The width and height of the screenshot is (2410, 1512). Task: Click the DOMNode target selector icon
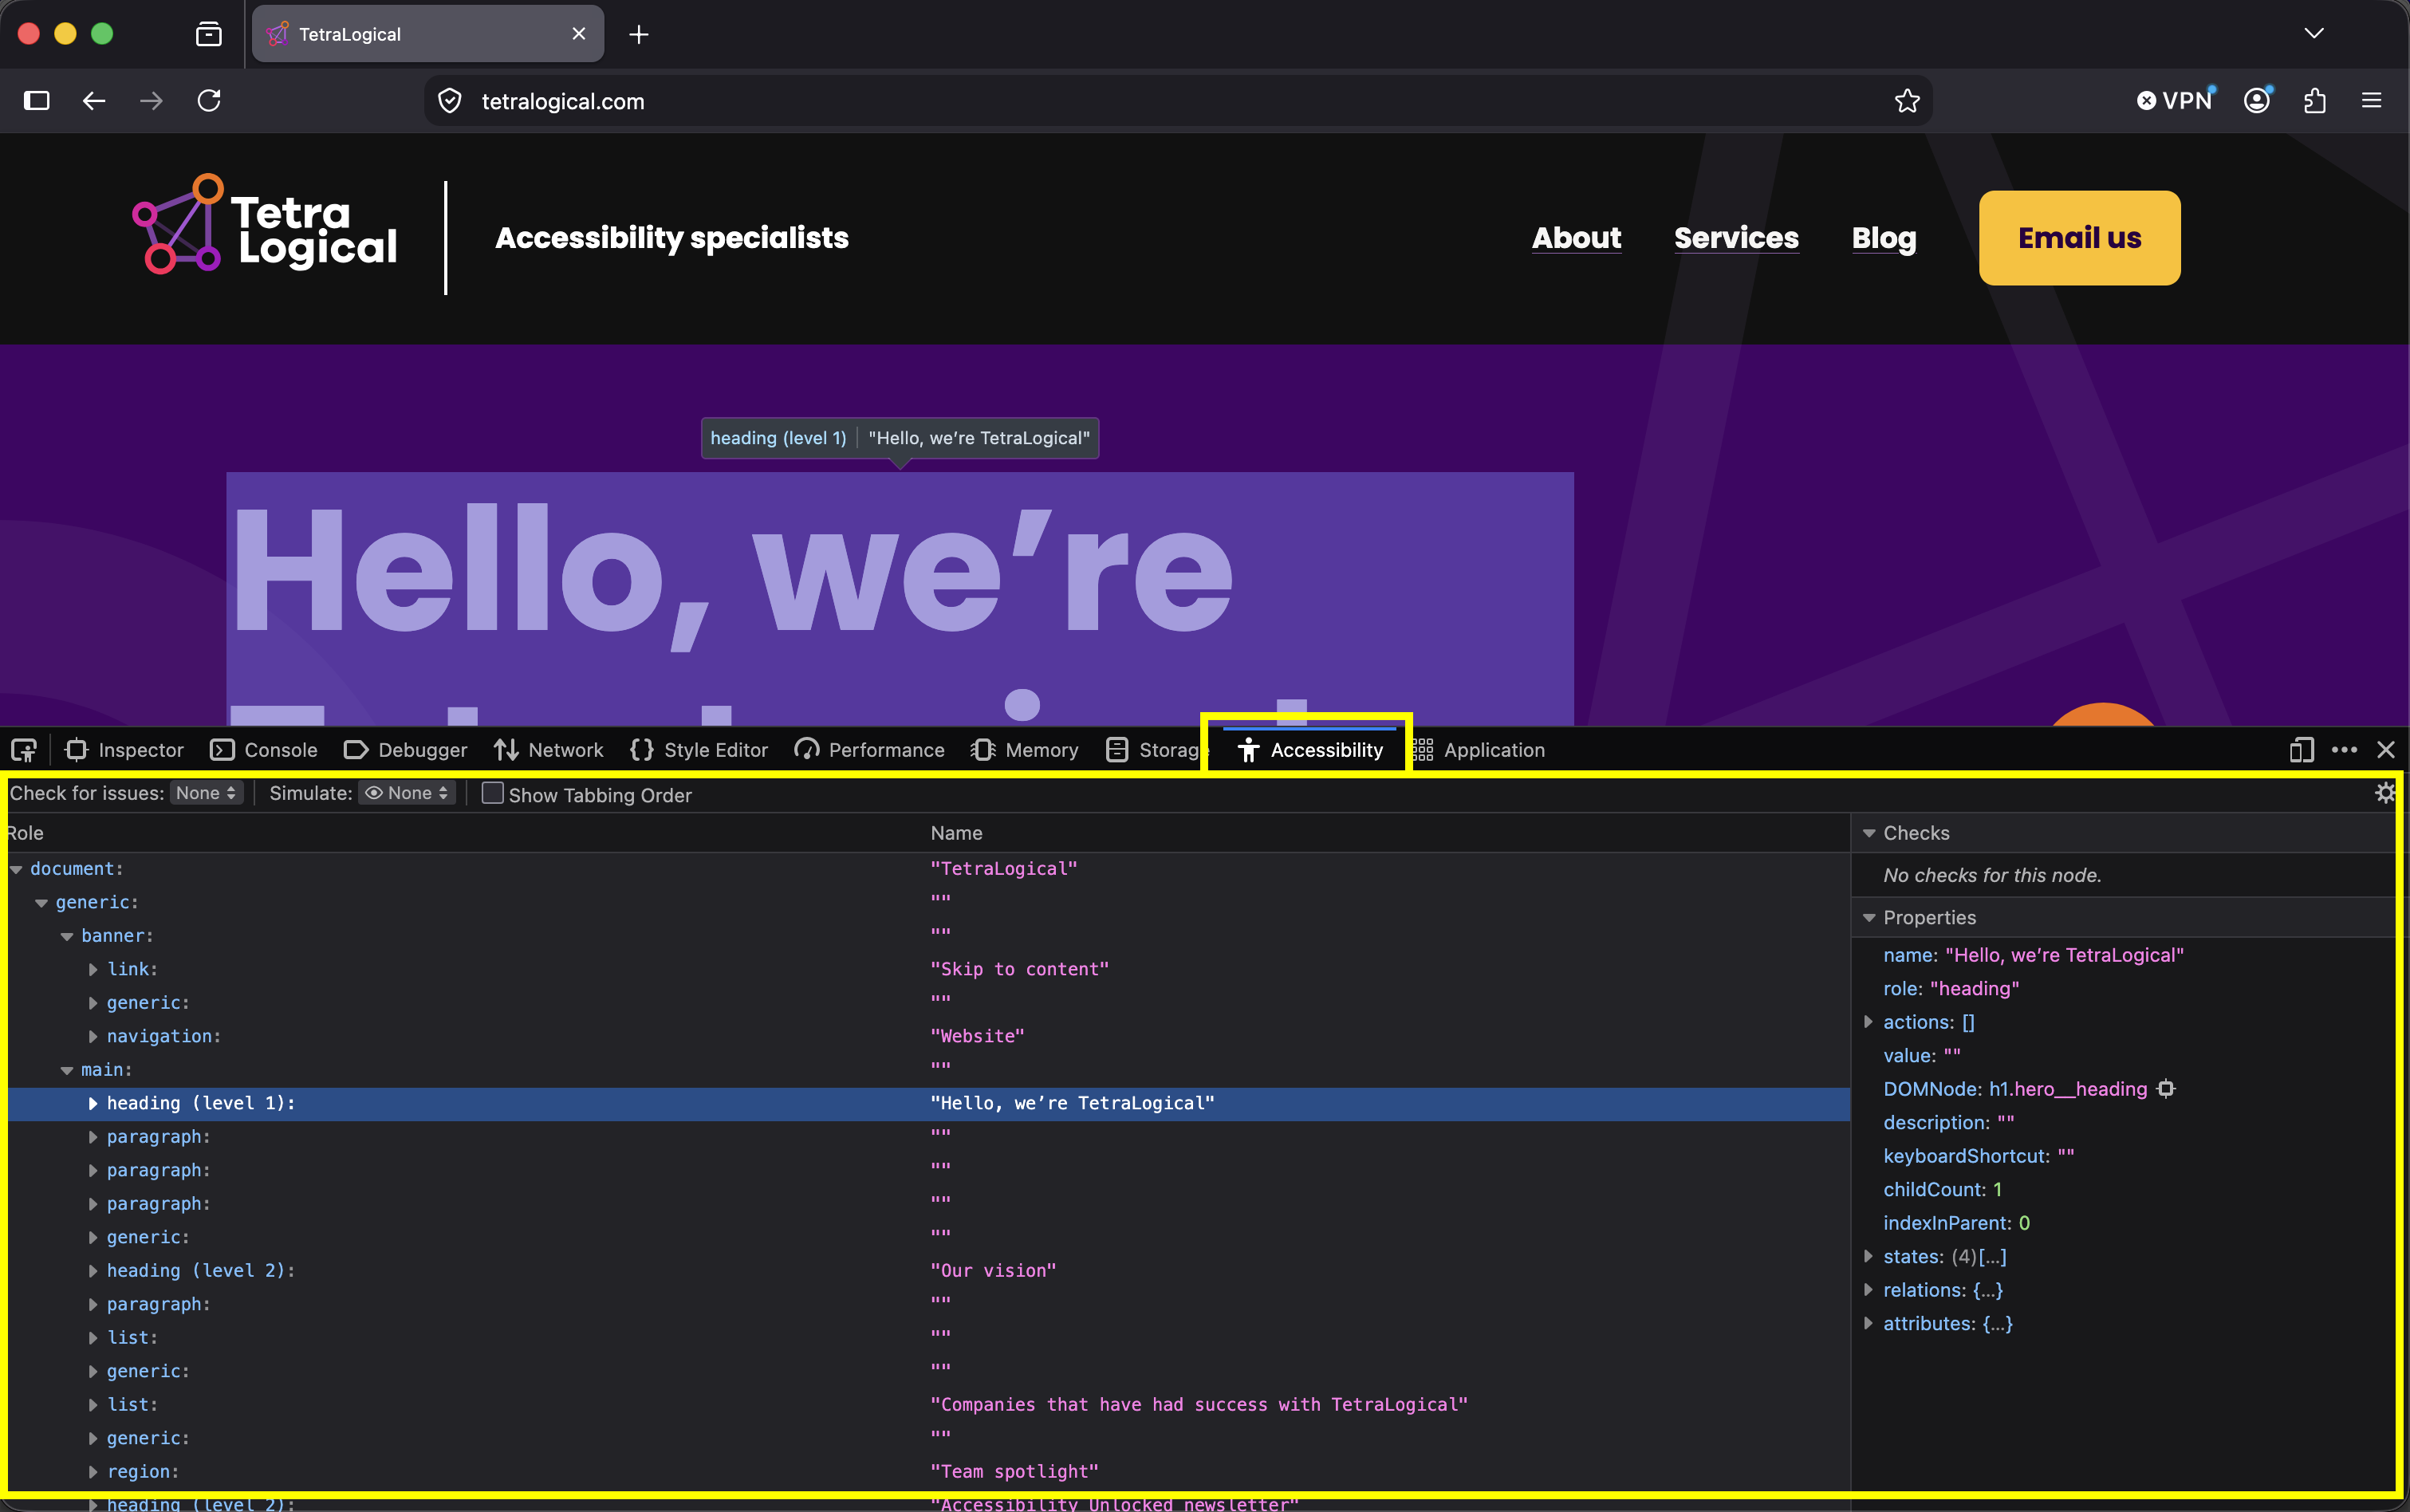coord(2166,1089)
